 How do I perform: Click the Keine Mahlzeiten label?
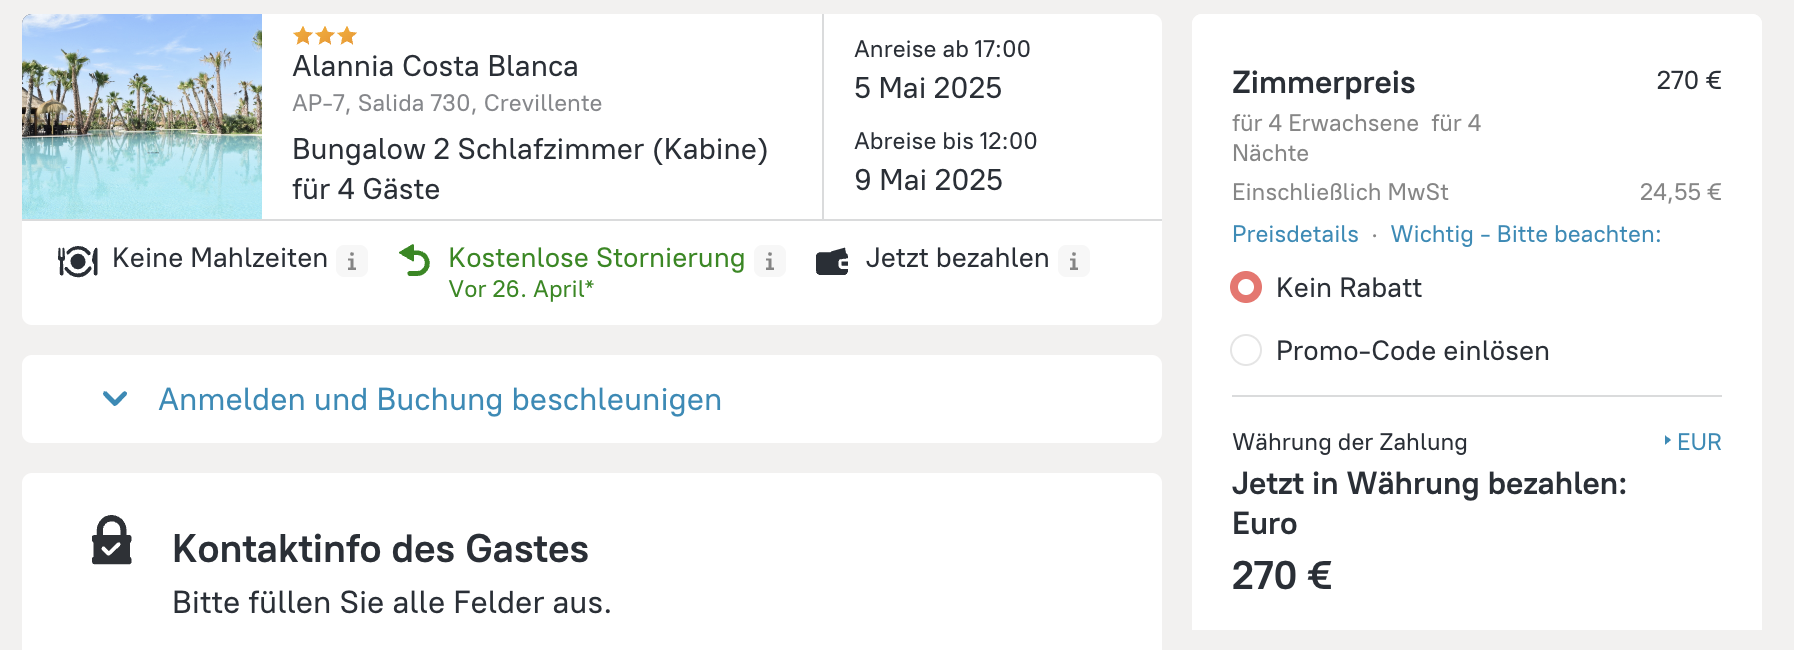(220, 258)
